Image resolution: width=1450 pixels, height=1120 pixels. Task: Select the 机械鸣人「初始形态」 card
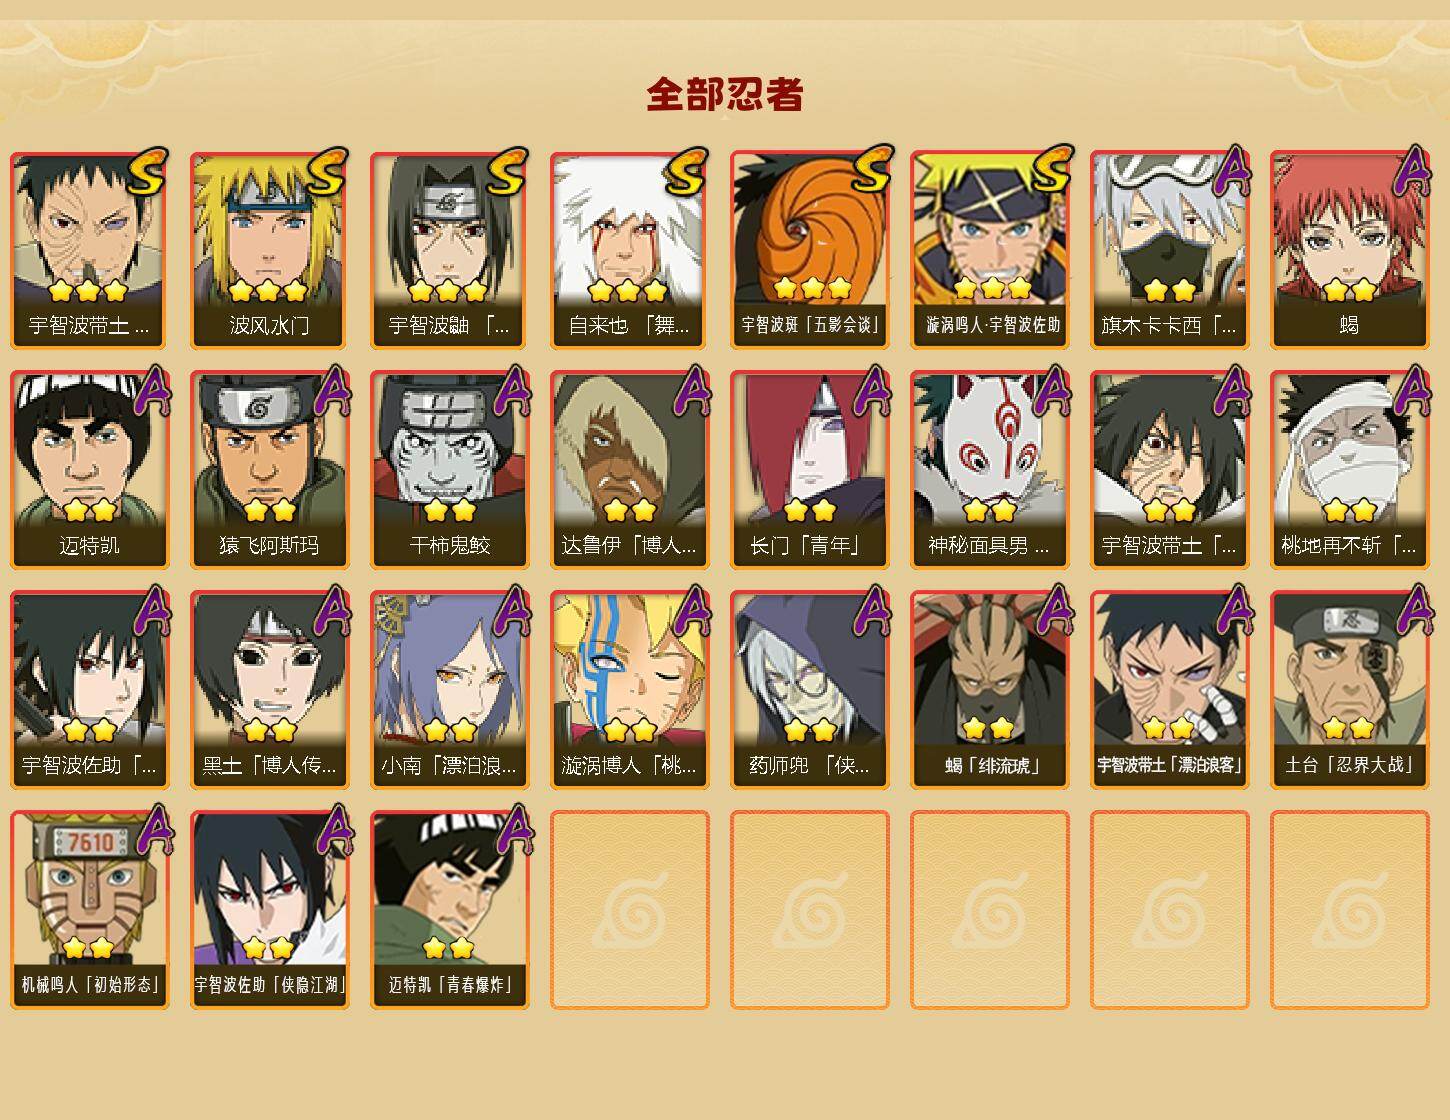point(89,910)
